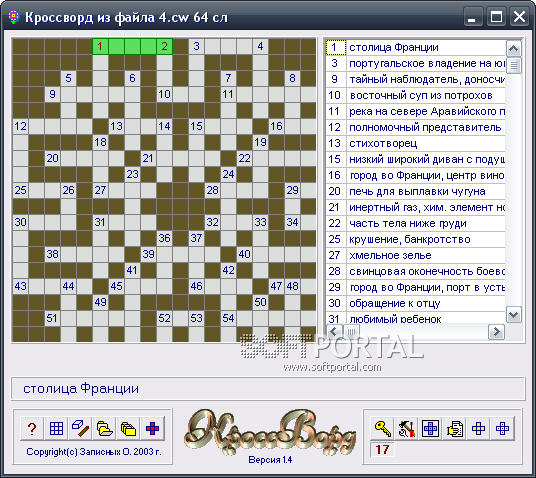This screenshot has width=536, height=478.
Task: Click the rightmost blue cross icon
Action: click(x=502, y=428)
